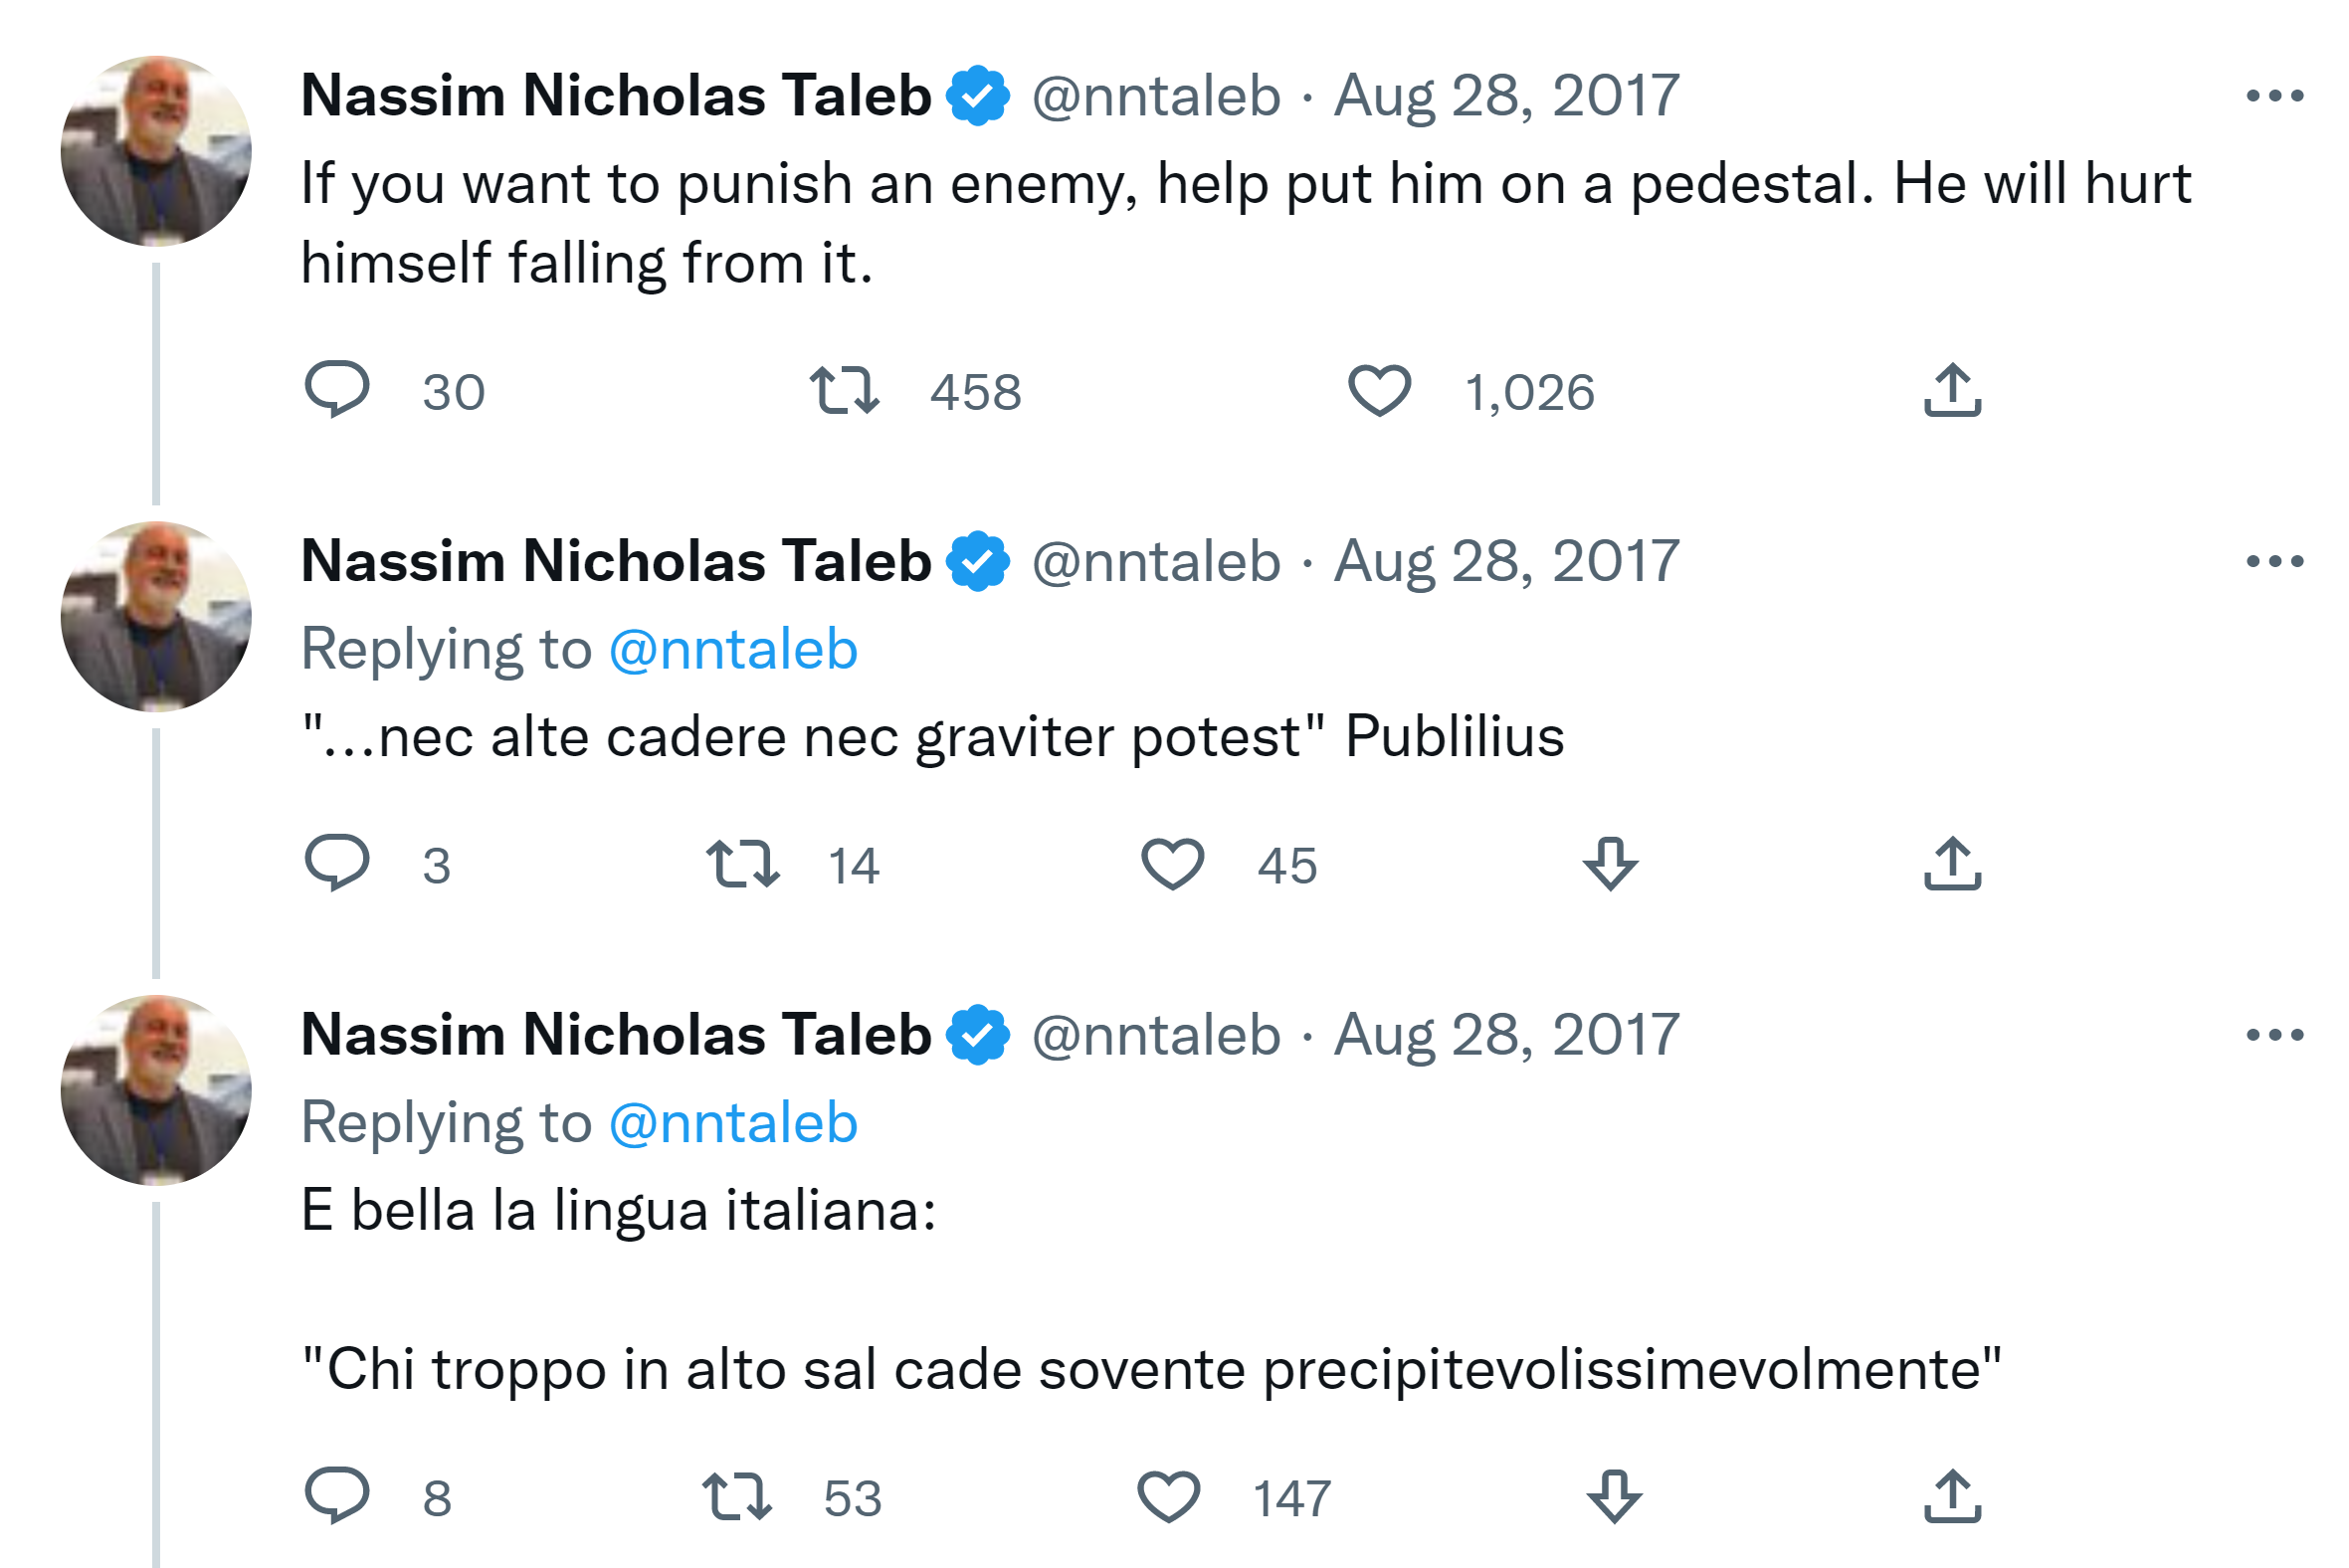Viewport: 2349px width, 1568px height.
Task: Like the tweet with 1,026 likes
Action: coord(1379,390)
